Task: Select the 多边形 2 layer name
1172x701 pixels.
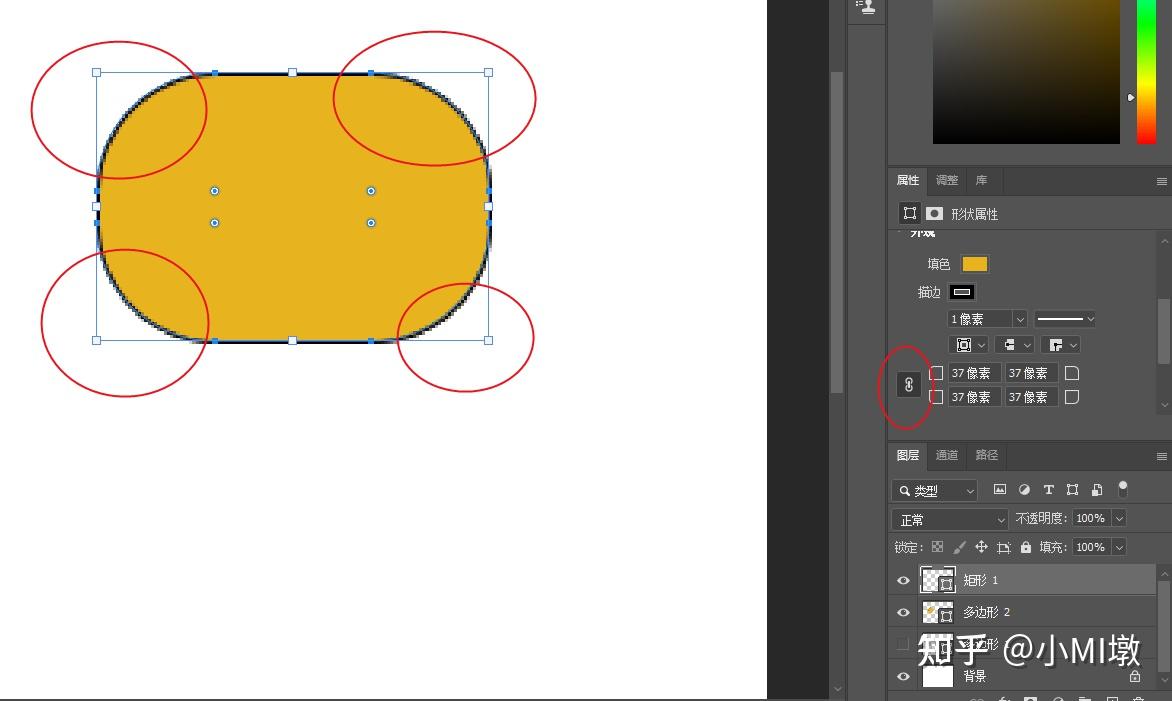Action: (987, 613)
